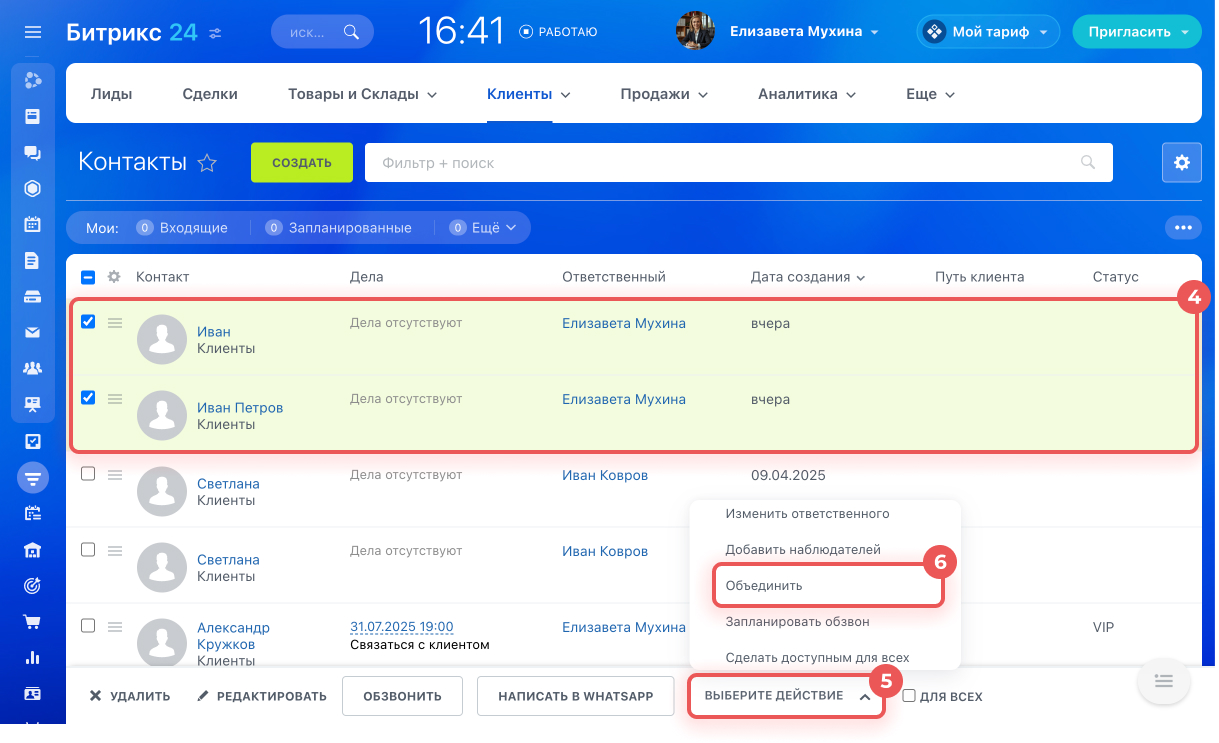Click the CRM funnel icon in sidebar
Viewport: 1219px width, 743px height.
coord(33,478)
